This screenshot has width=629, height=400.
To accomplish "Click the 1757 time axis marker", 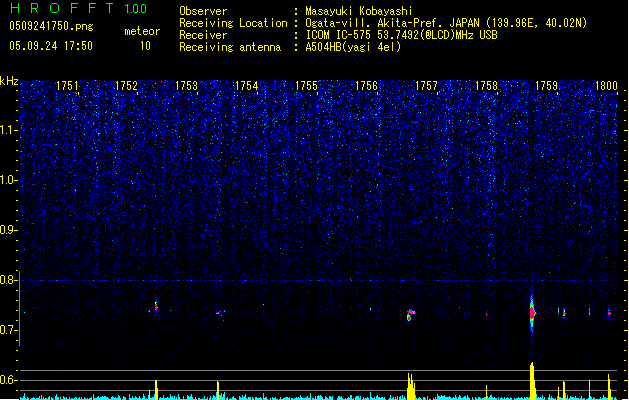I will (426, 86).
